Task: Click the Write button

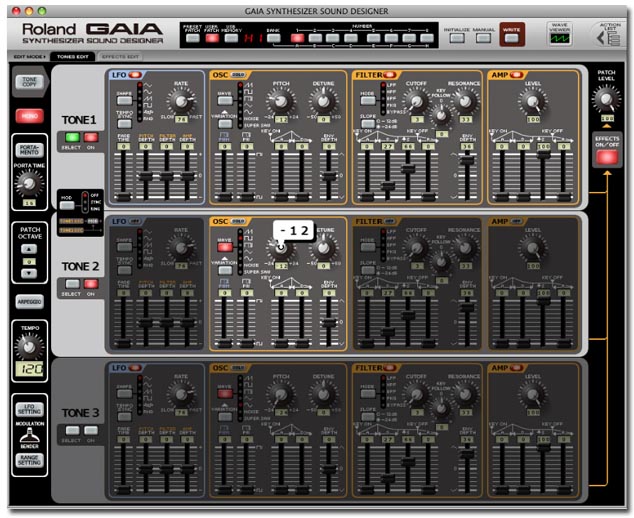Action: (x=511, y=38)
